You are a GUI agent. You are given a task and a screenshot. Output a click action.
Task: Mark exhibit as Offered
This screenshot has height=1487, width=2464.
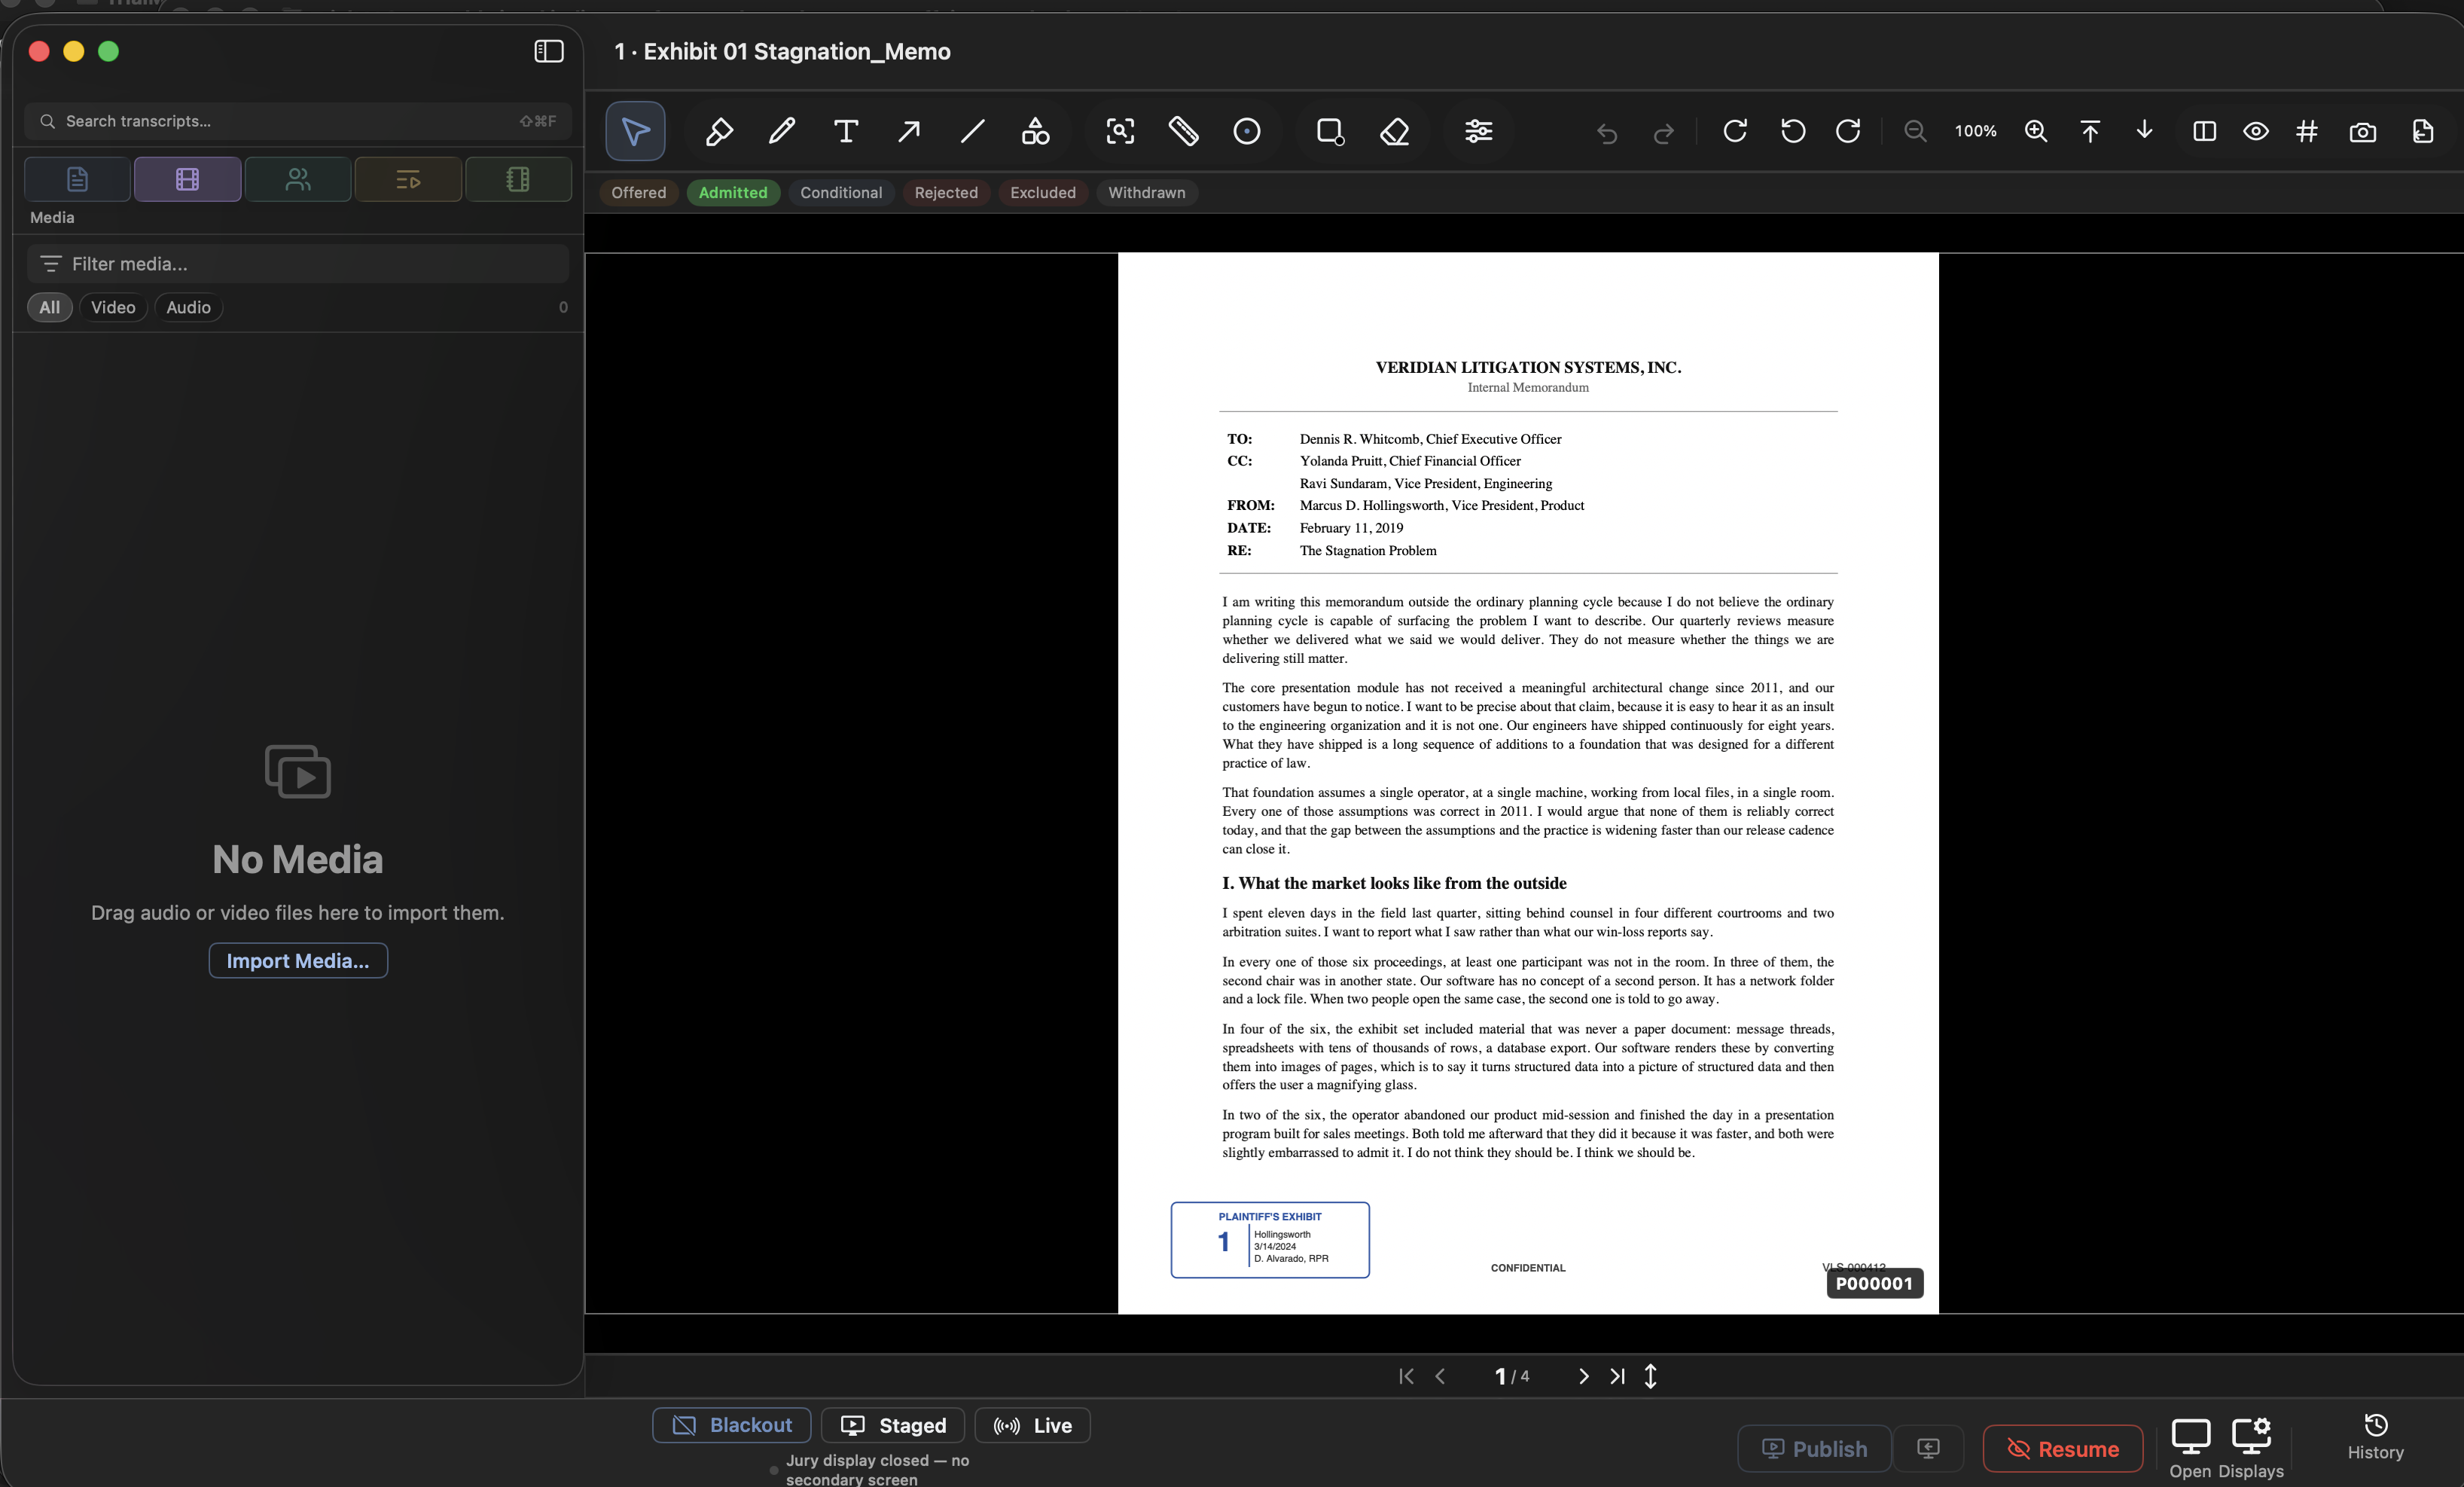pyautogui.click(x=638, y=193)
